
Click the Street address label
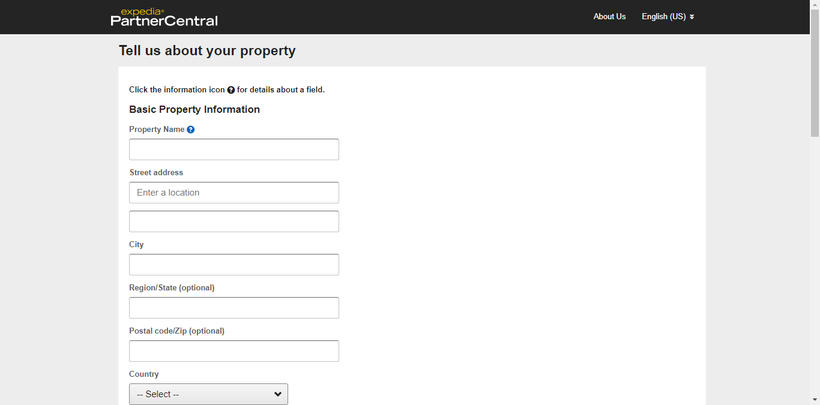coord(156,172)
